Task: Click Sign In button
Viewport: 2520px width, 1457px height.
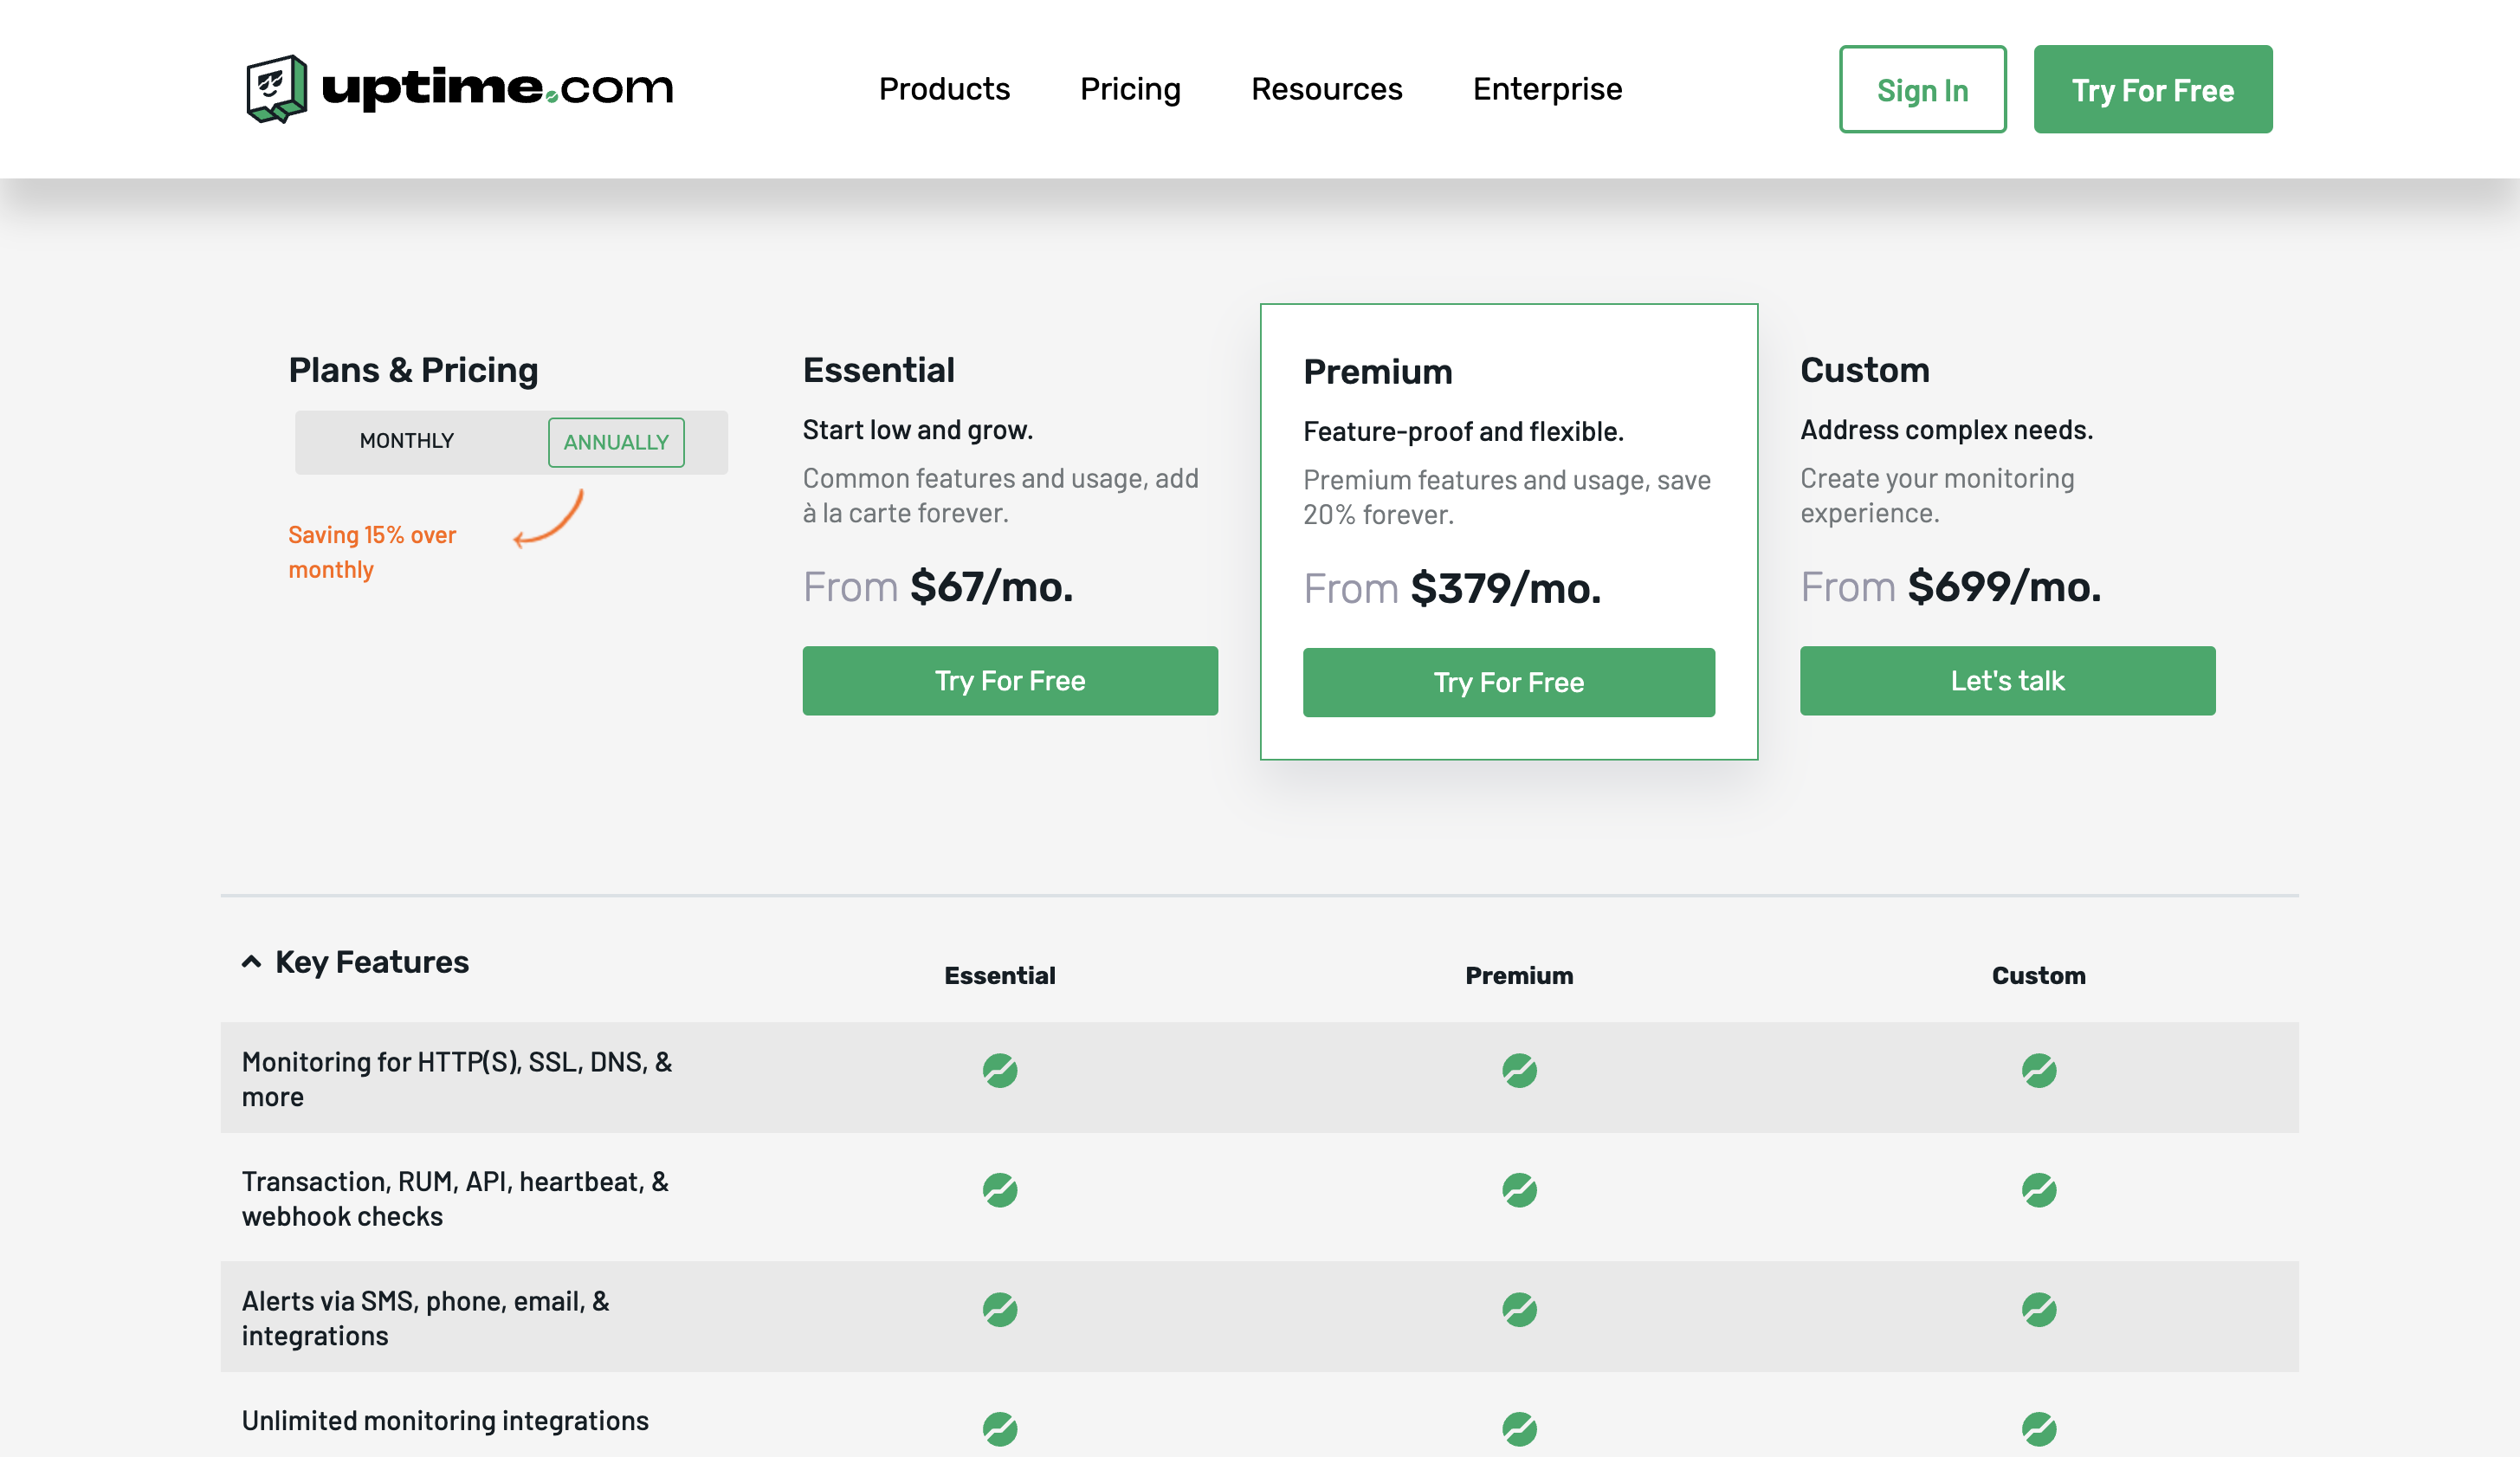Action: [1922, 88]
